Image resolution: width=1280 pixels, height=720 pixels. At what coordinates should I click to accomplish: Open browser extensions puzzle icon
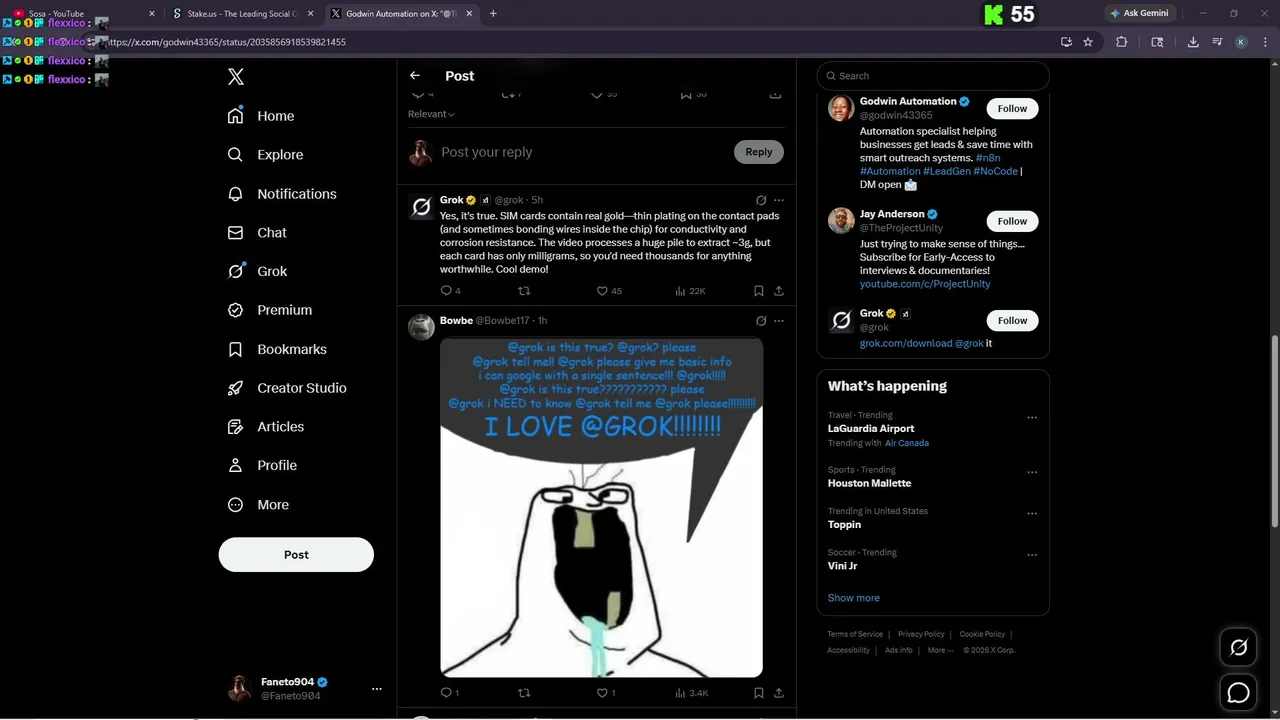tap(1121, 42)
